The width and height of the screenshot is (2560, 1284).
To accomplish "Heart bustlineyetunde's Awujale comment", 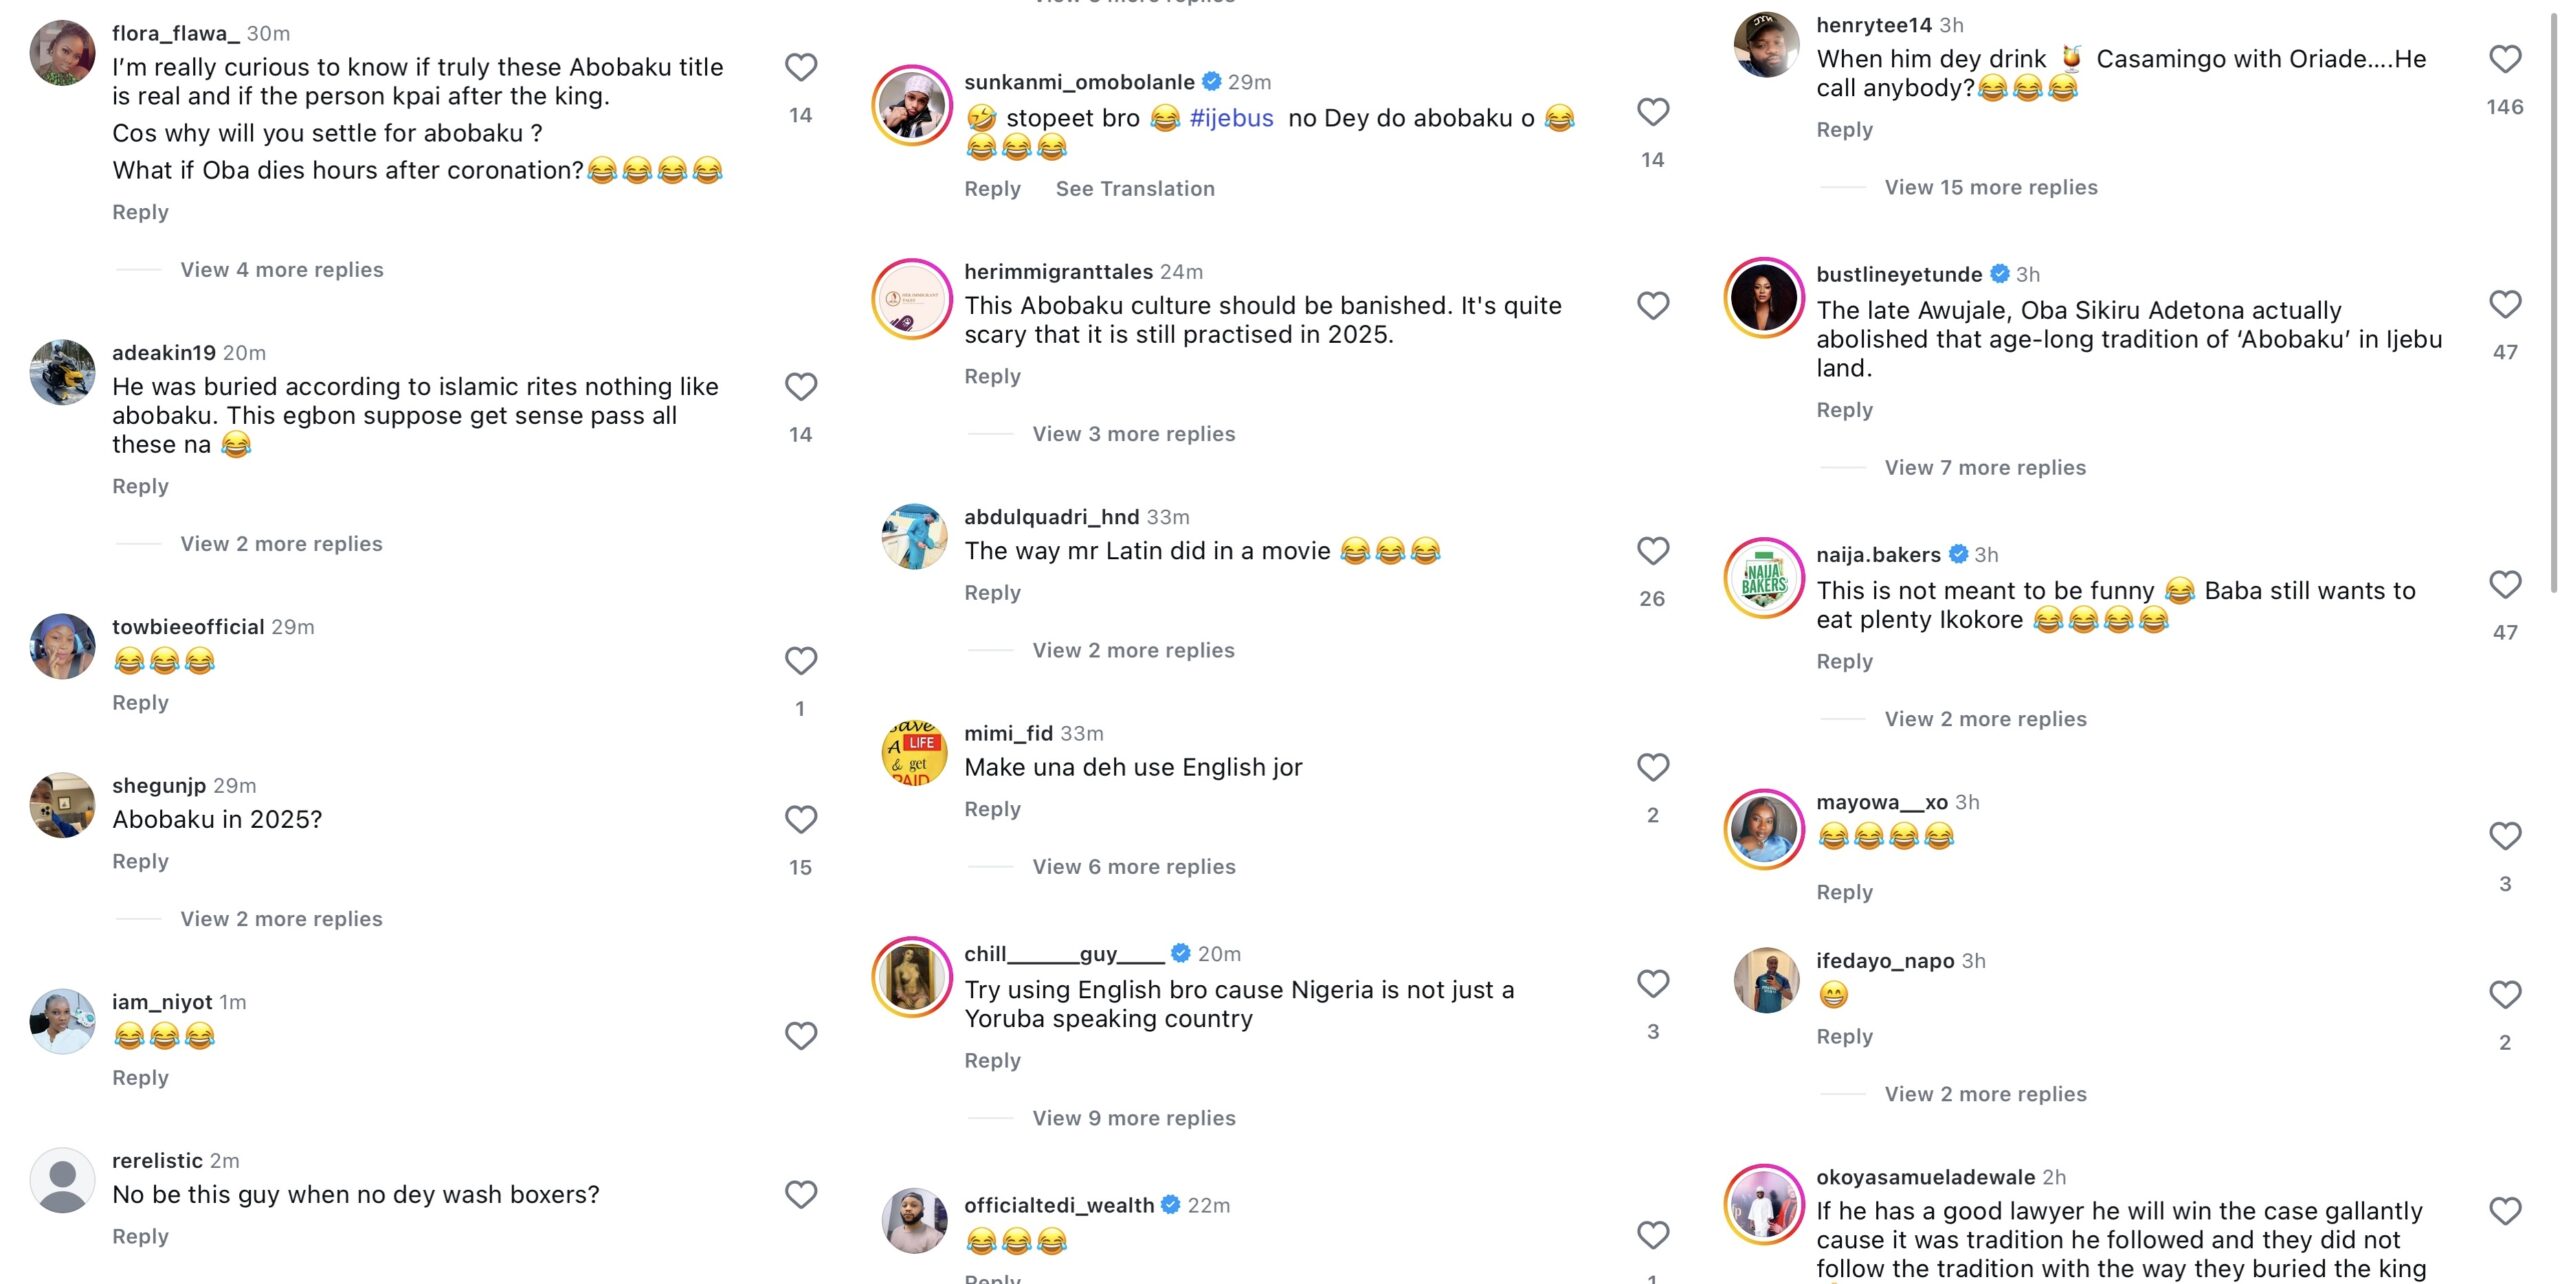I will [2504, 304].
